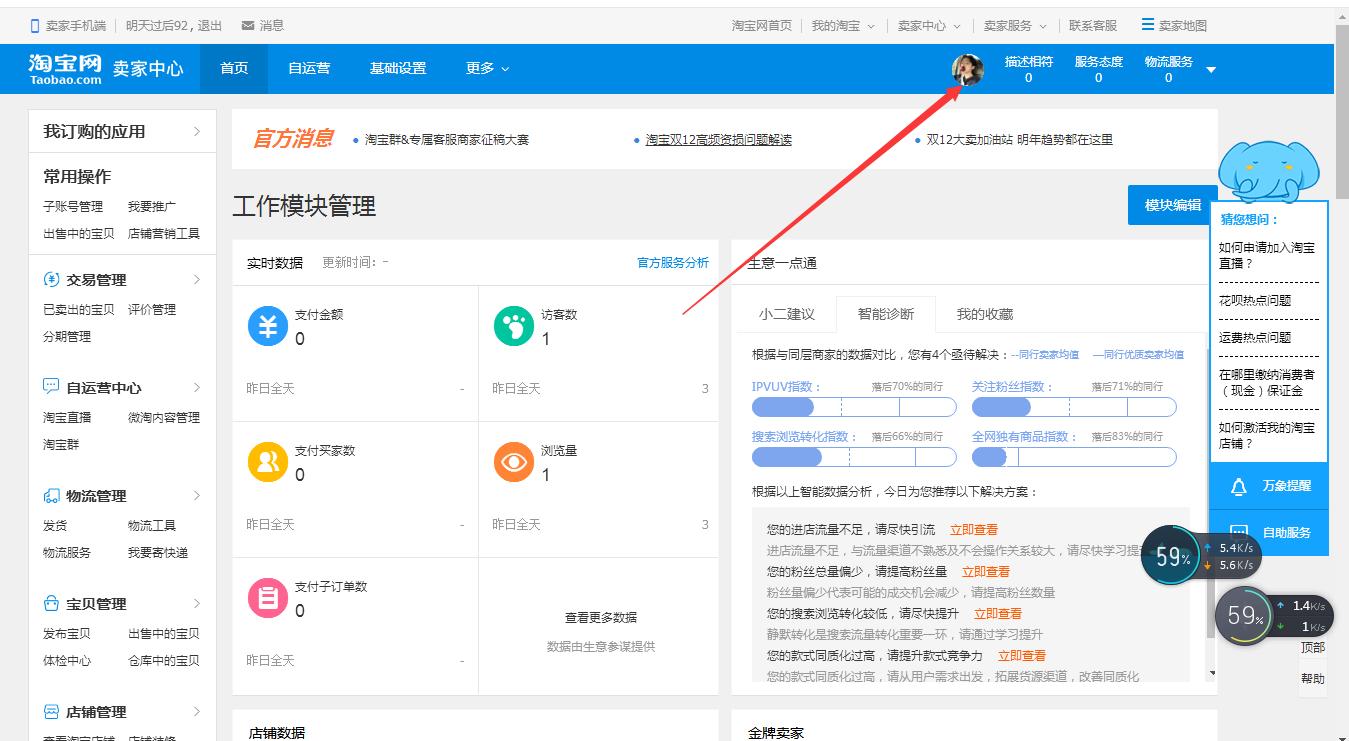1349x741 pixels.
Task: Click the IPVUV指数 progress bar
Action: (x=854, y=407)
